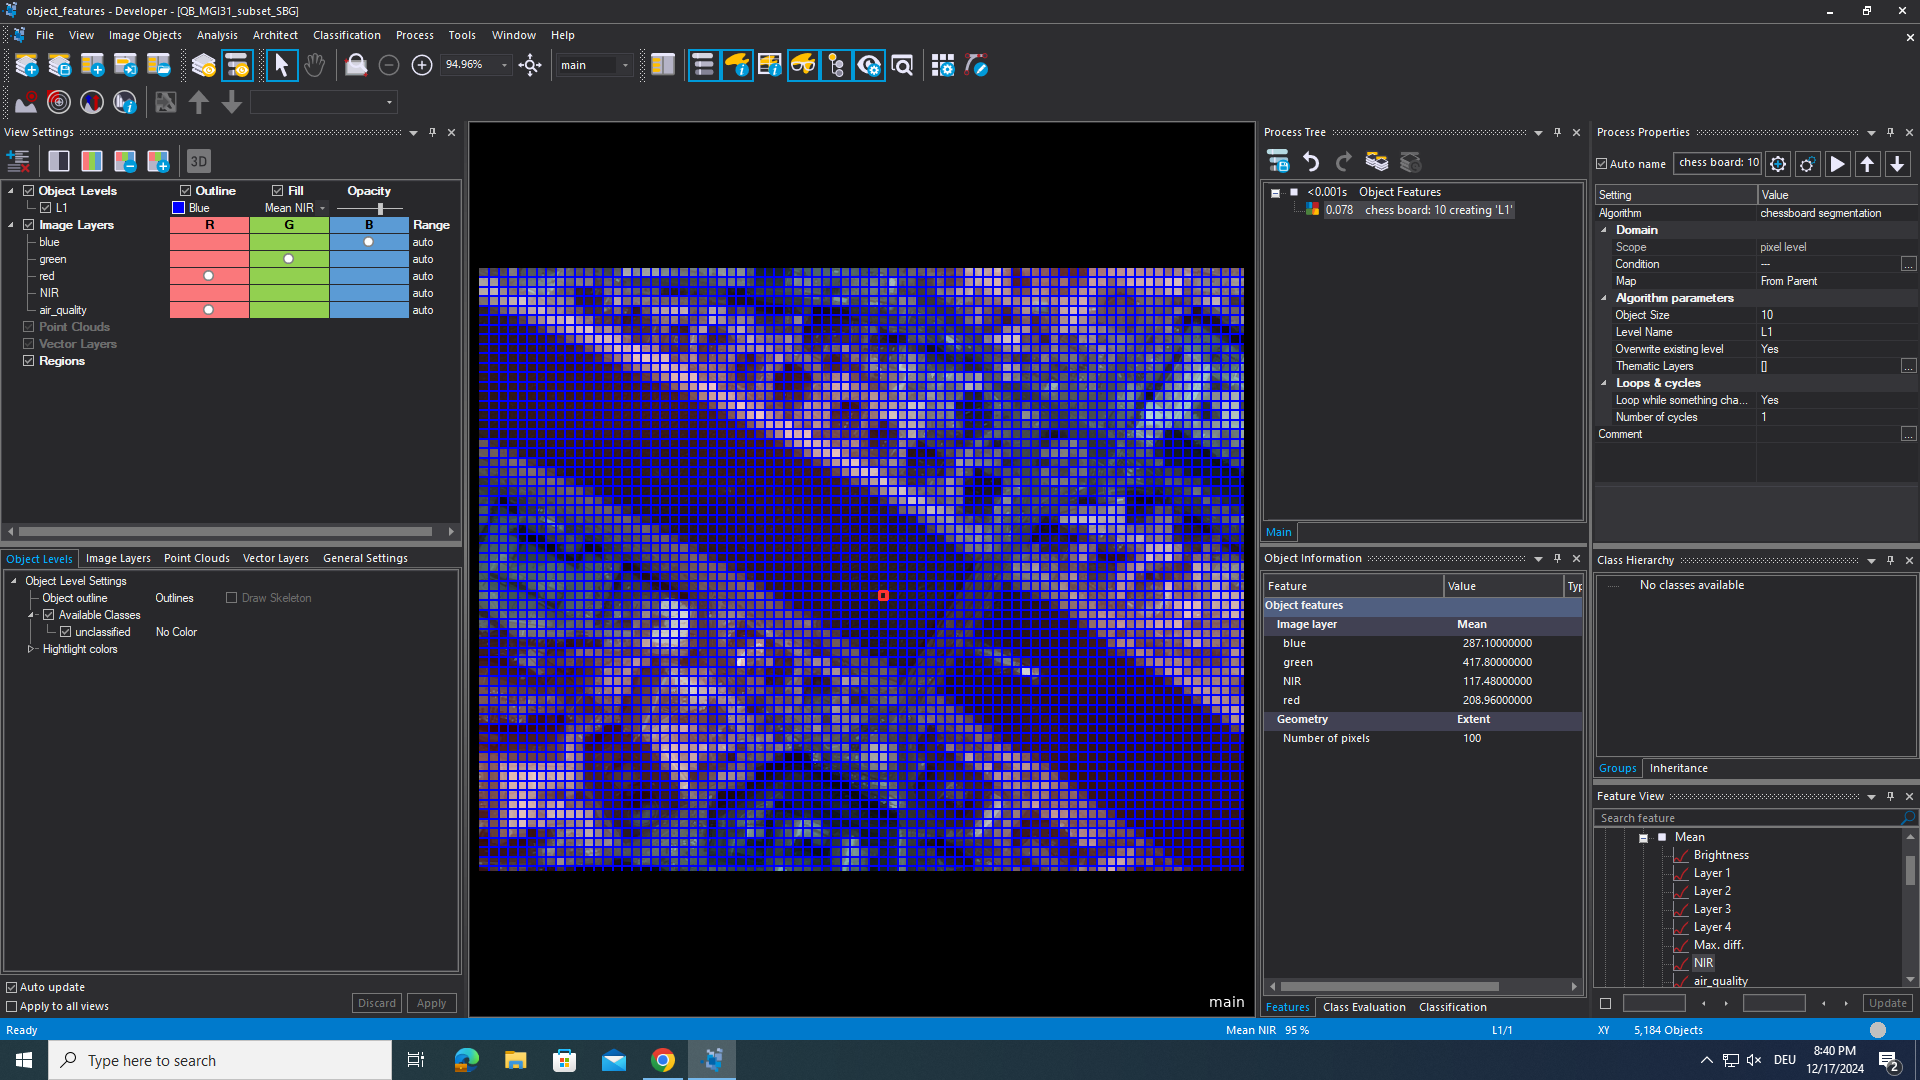
Task: Expand the Highlight colors tree node
Action: coord(31,650)
